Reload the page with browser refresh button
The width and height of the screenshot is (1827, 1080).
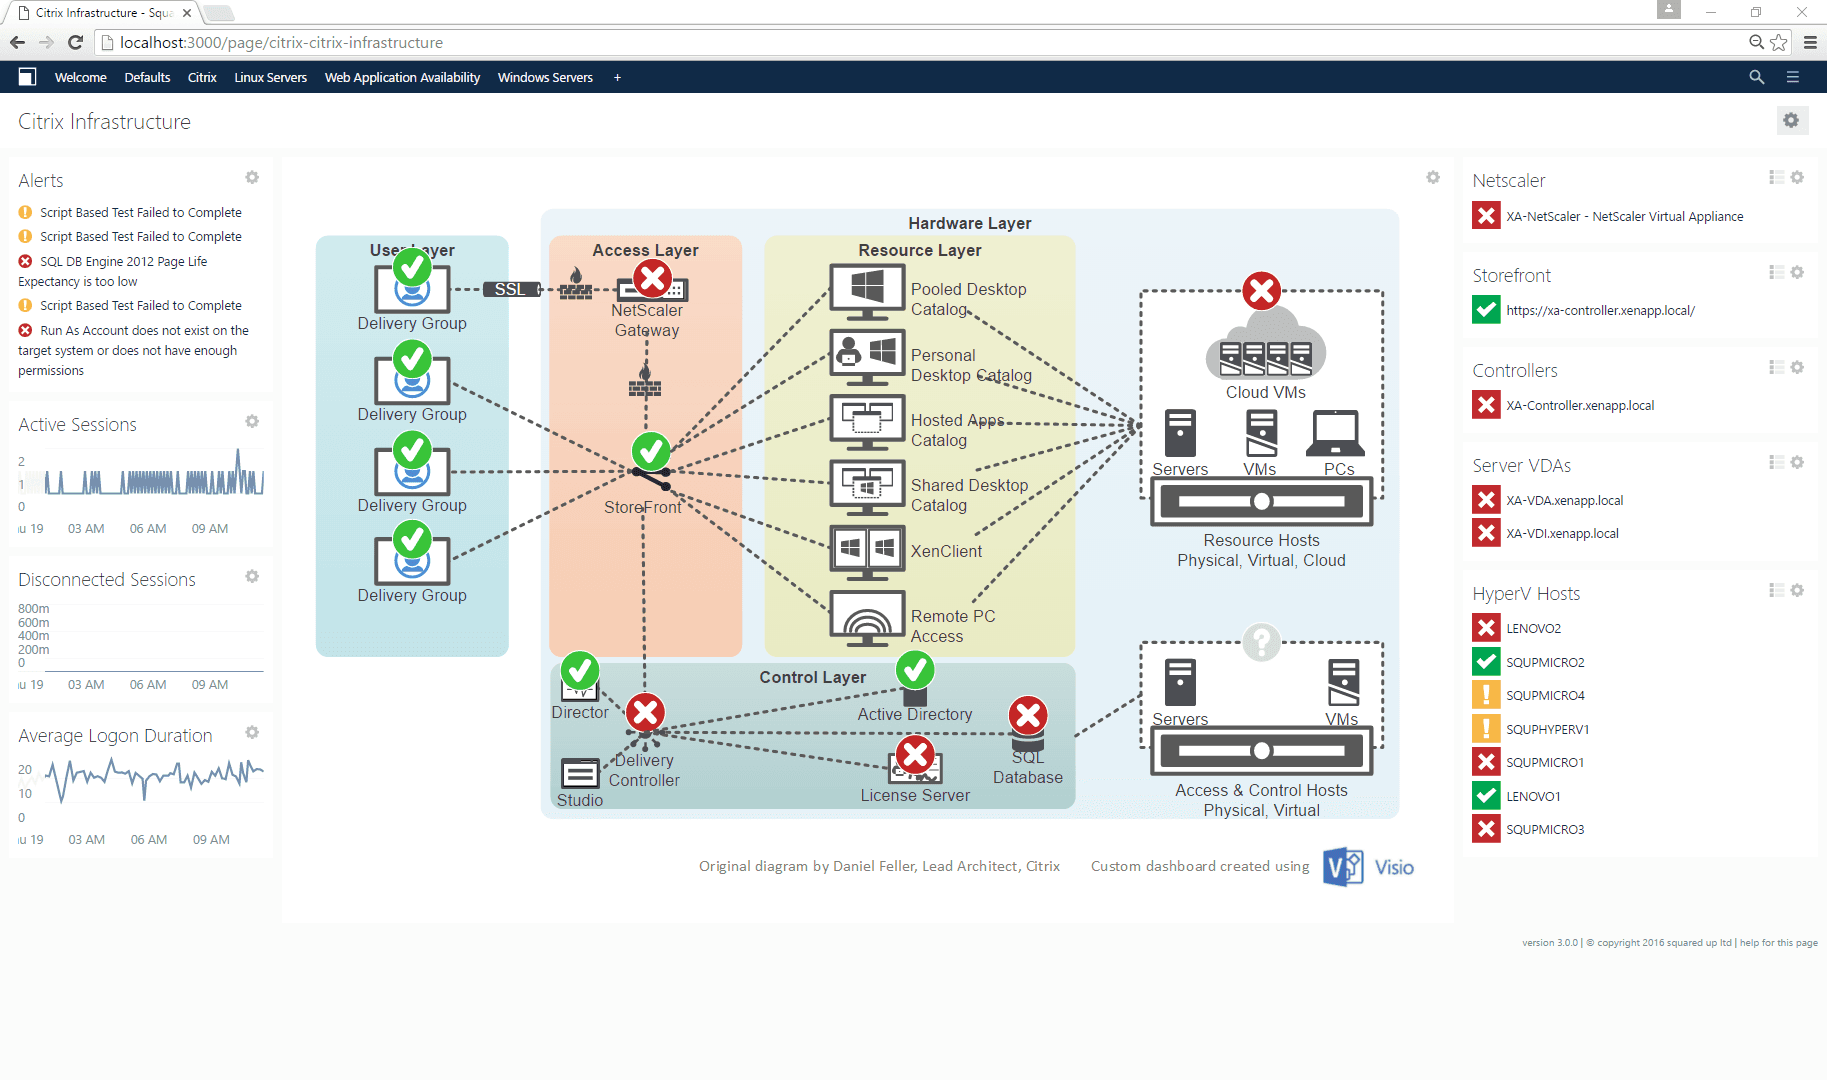[x=75, y=42]
